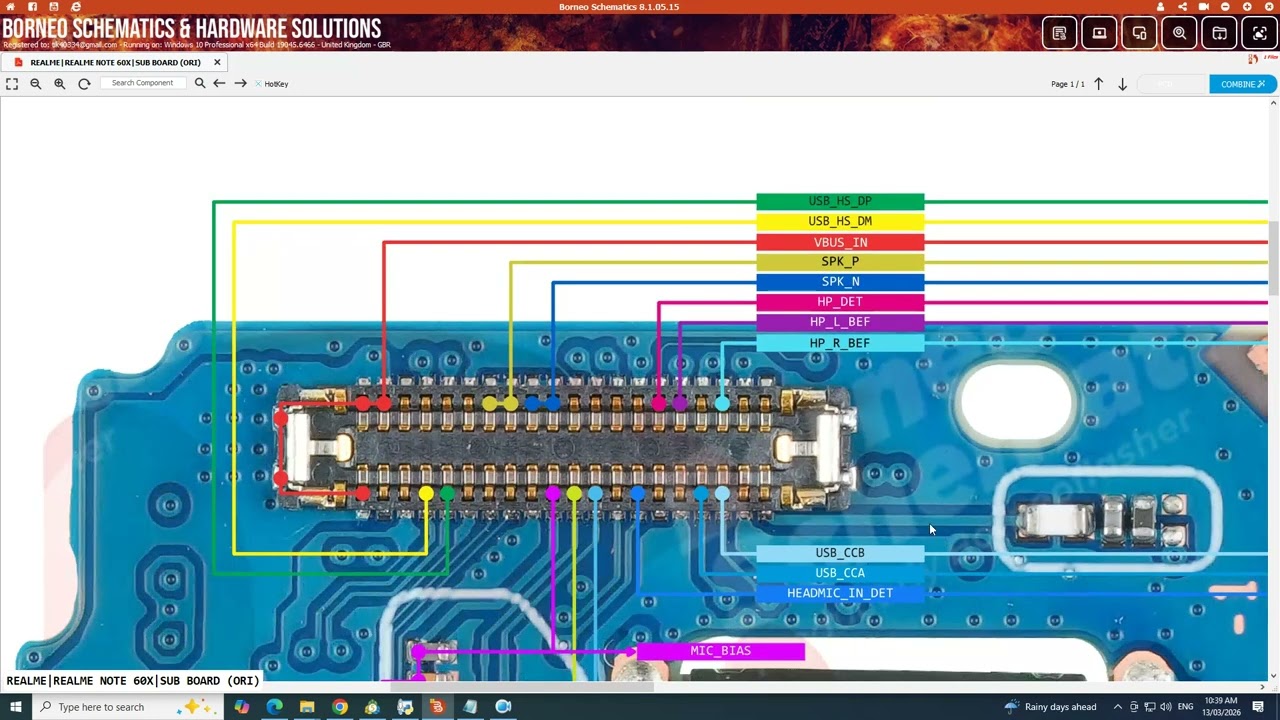The image size is (1280, 720).
Task: Click the page down arrow
Action: tap(1122, 84)
